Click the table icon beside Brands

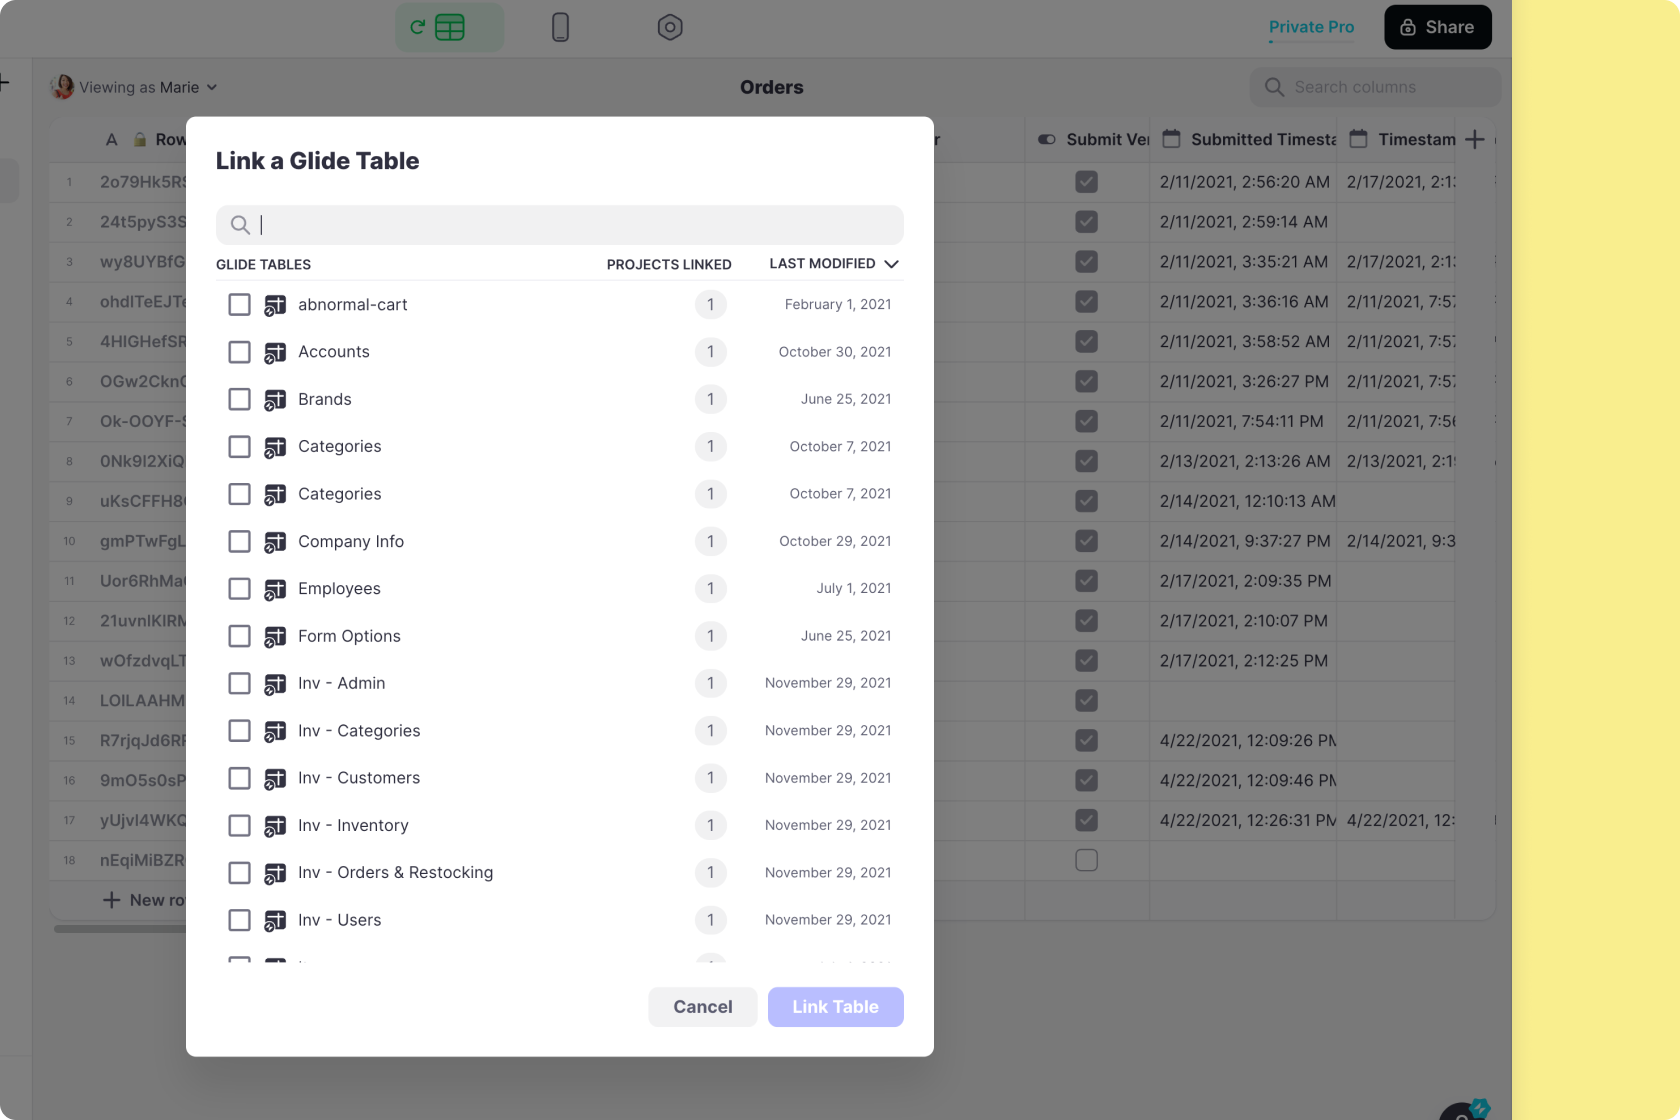coord(275,400)
